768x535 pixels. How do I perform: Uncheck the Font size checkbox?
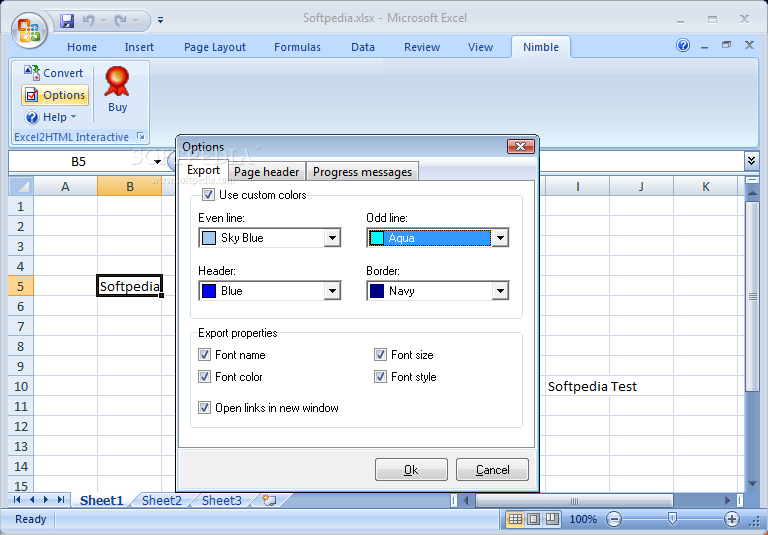click(380, 354)
